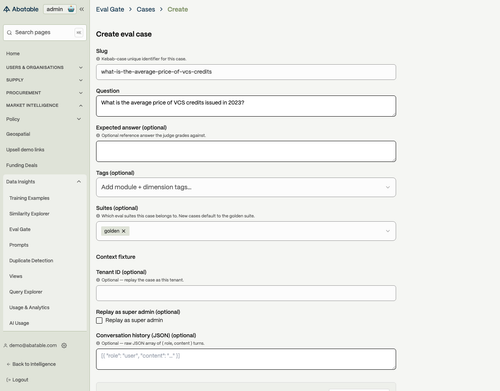Image resolution: width=500 pixels, height=391 pixels.
Task: Collapse the sidebar with double-chevron icon
Action: tap(82, 9)
